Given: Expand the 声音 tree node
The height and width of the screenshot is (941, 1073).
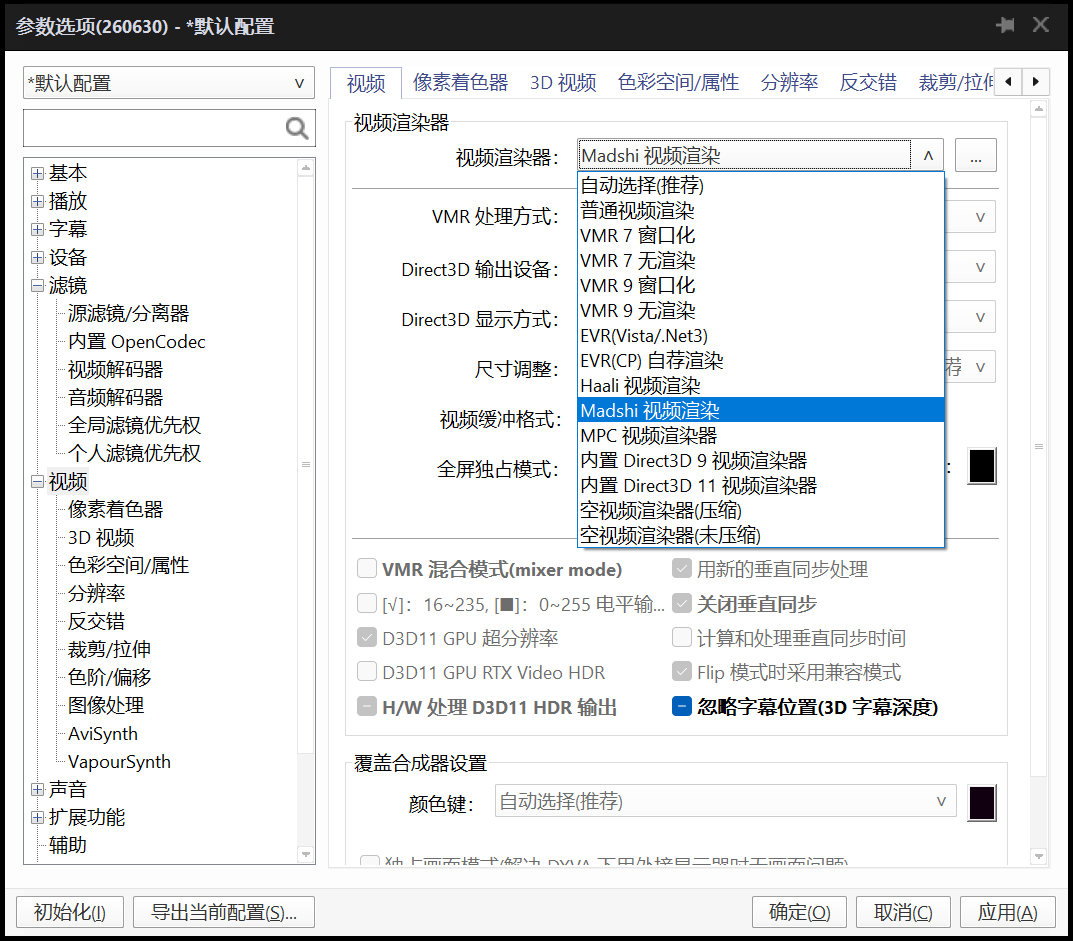Looking at the screenshot, I should point(38,790).
